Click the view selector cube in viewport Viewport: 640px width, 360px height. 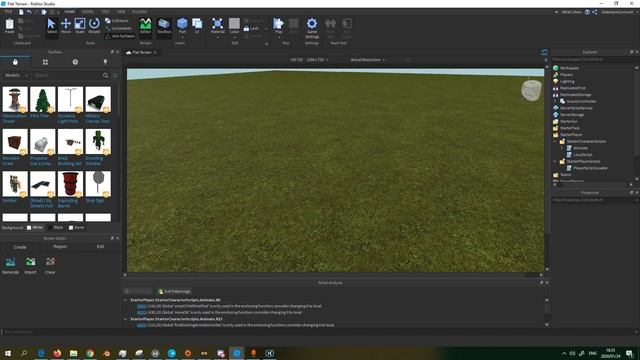click(x=531, y=90)
